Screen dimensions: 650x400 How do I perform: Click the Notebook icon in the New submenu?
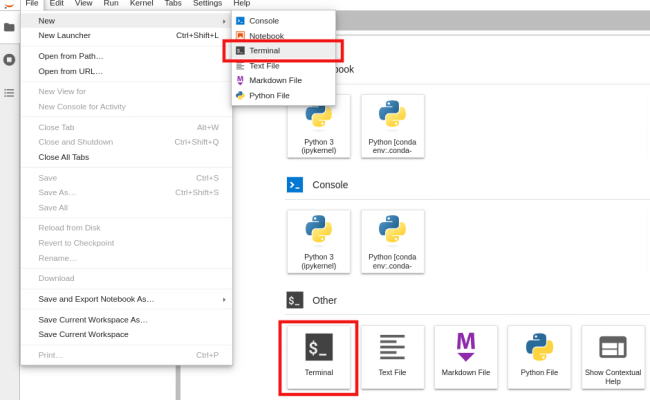[240, 36]
